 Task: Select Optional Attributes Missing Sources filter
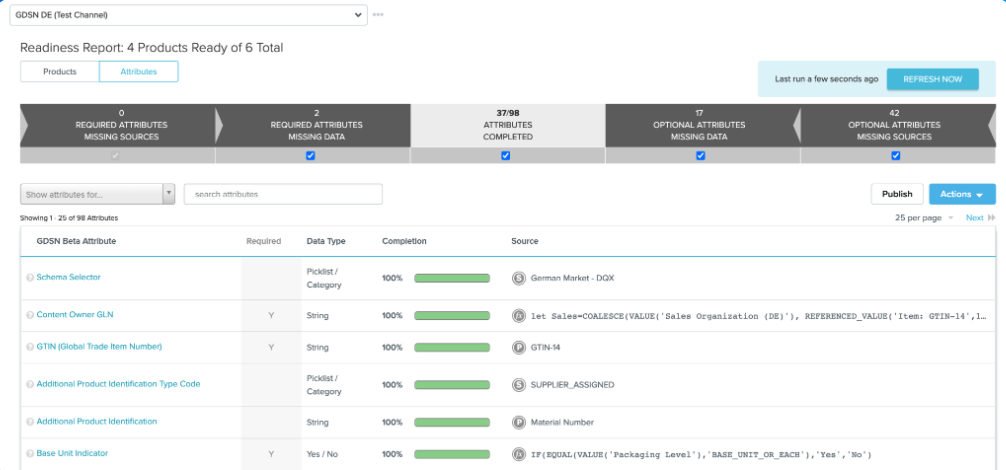897,125
